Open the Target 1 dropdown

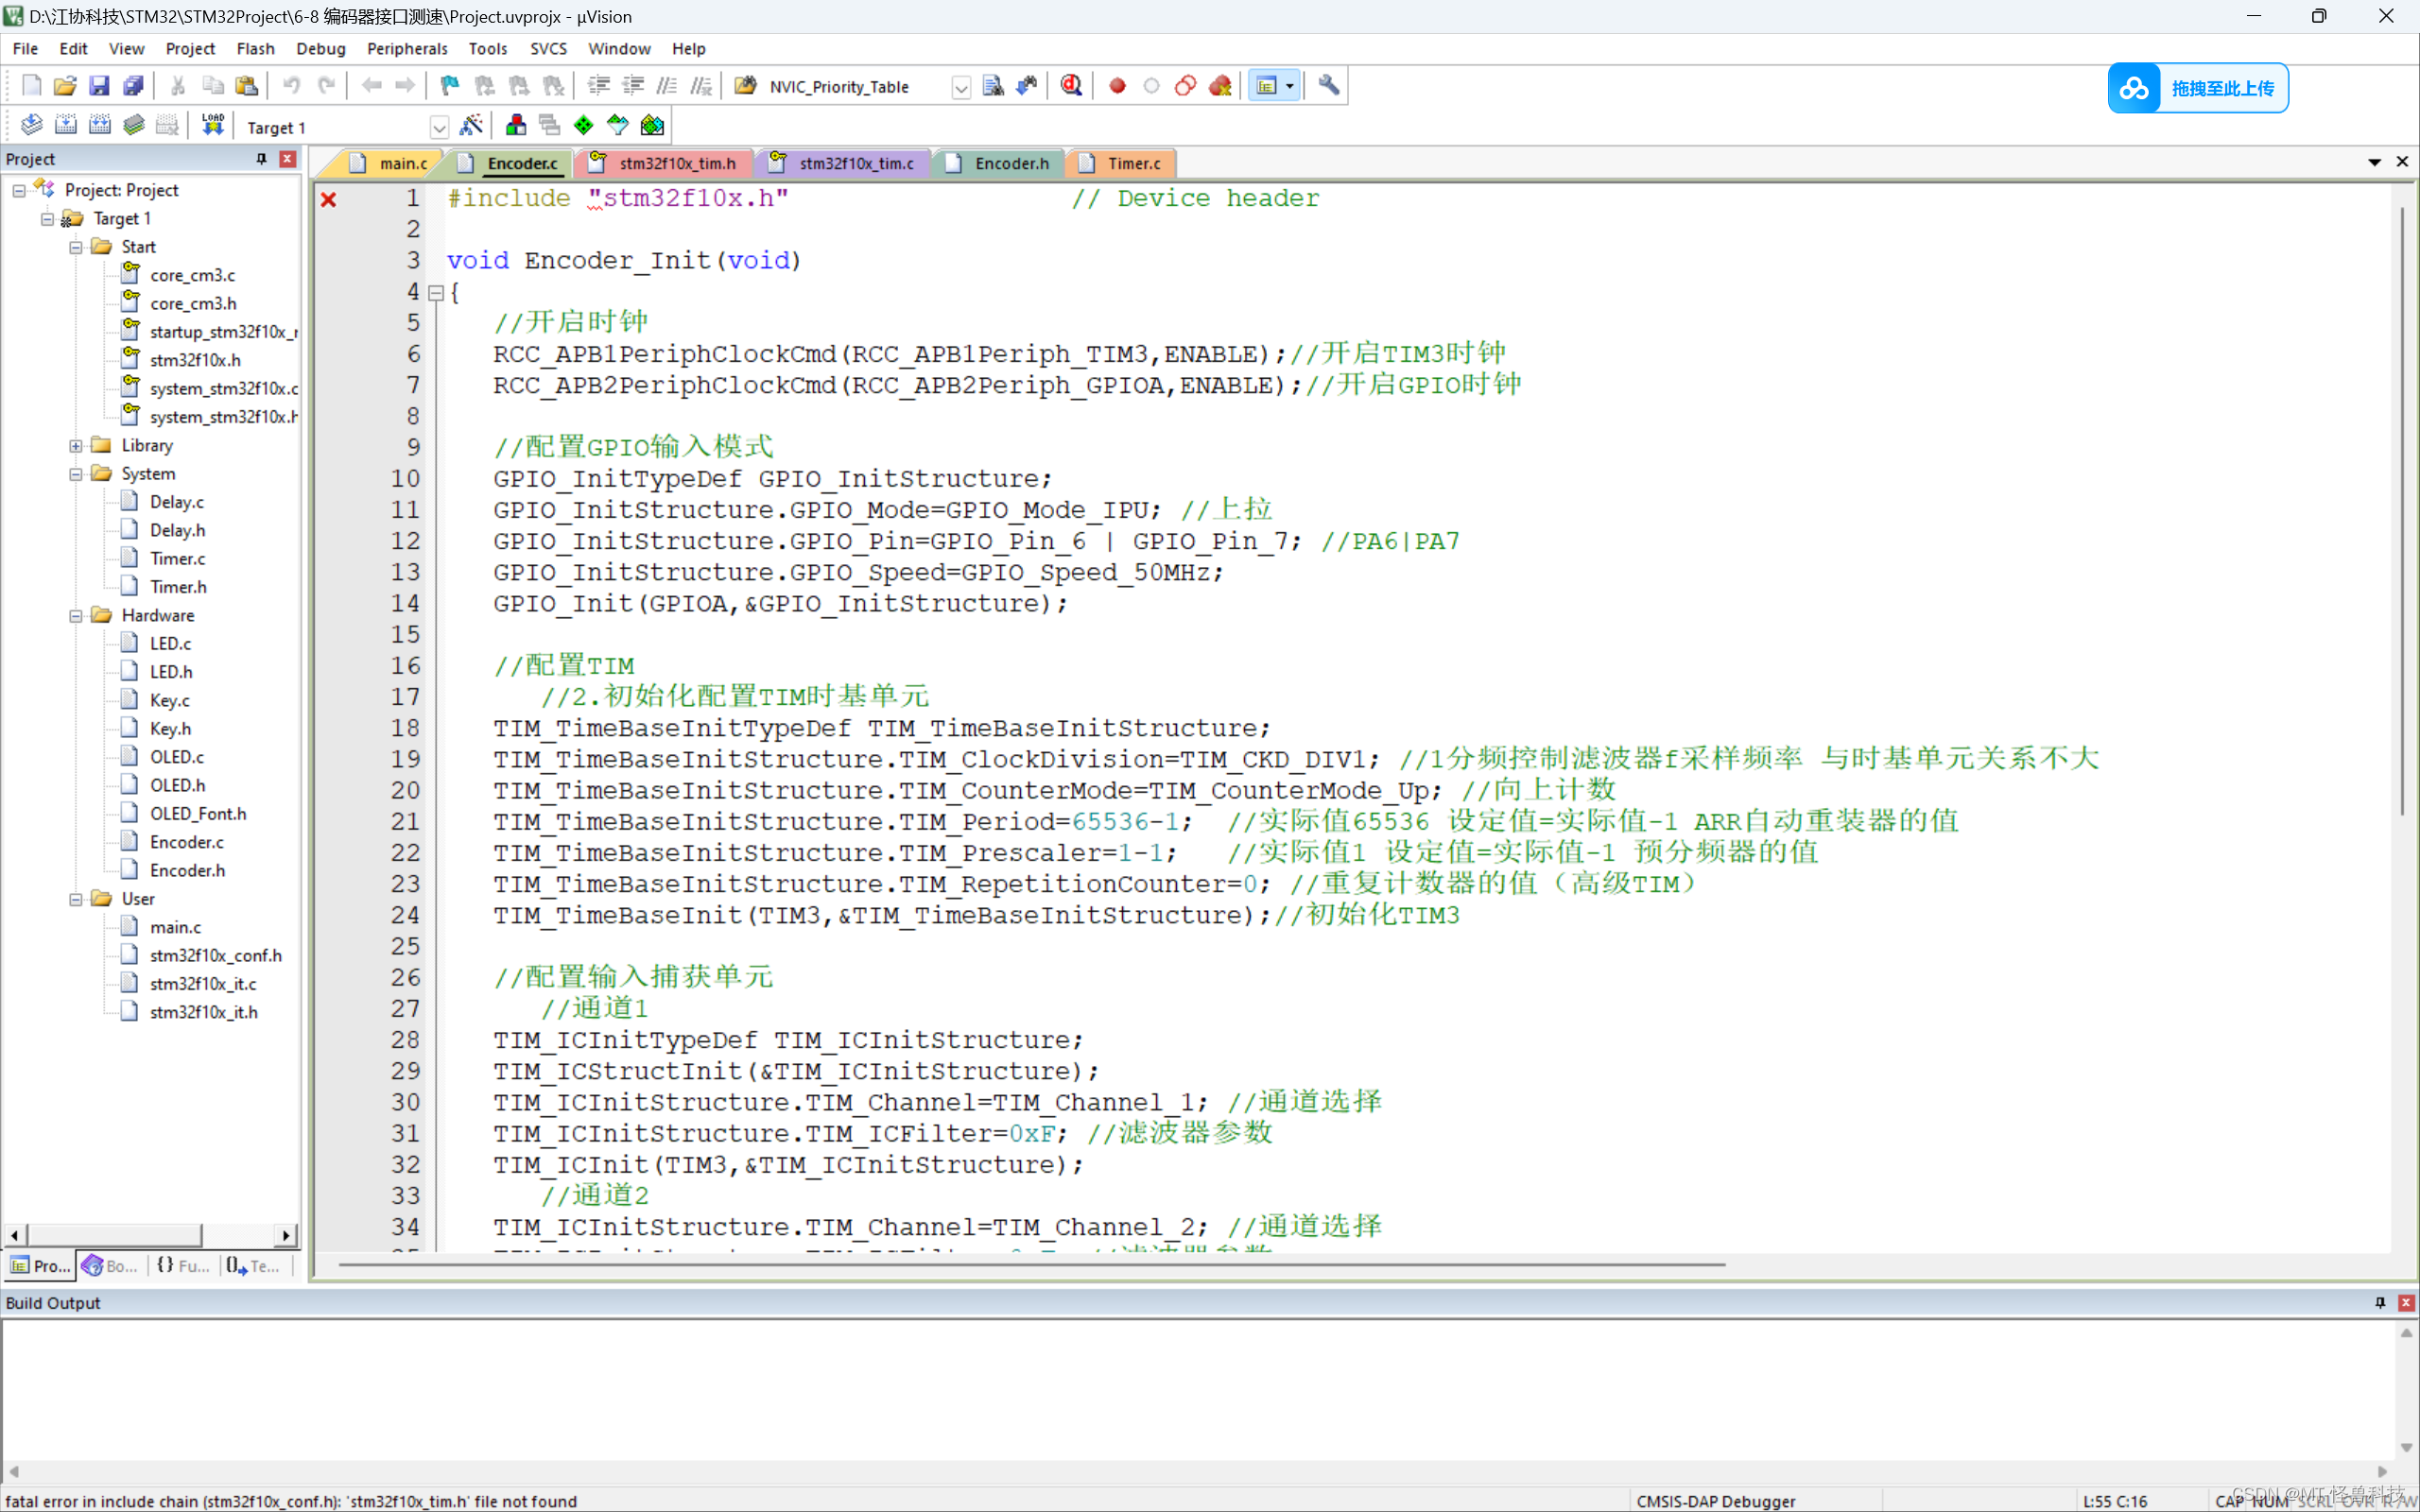[x=438, y=128]
